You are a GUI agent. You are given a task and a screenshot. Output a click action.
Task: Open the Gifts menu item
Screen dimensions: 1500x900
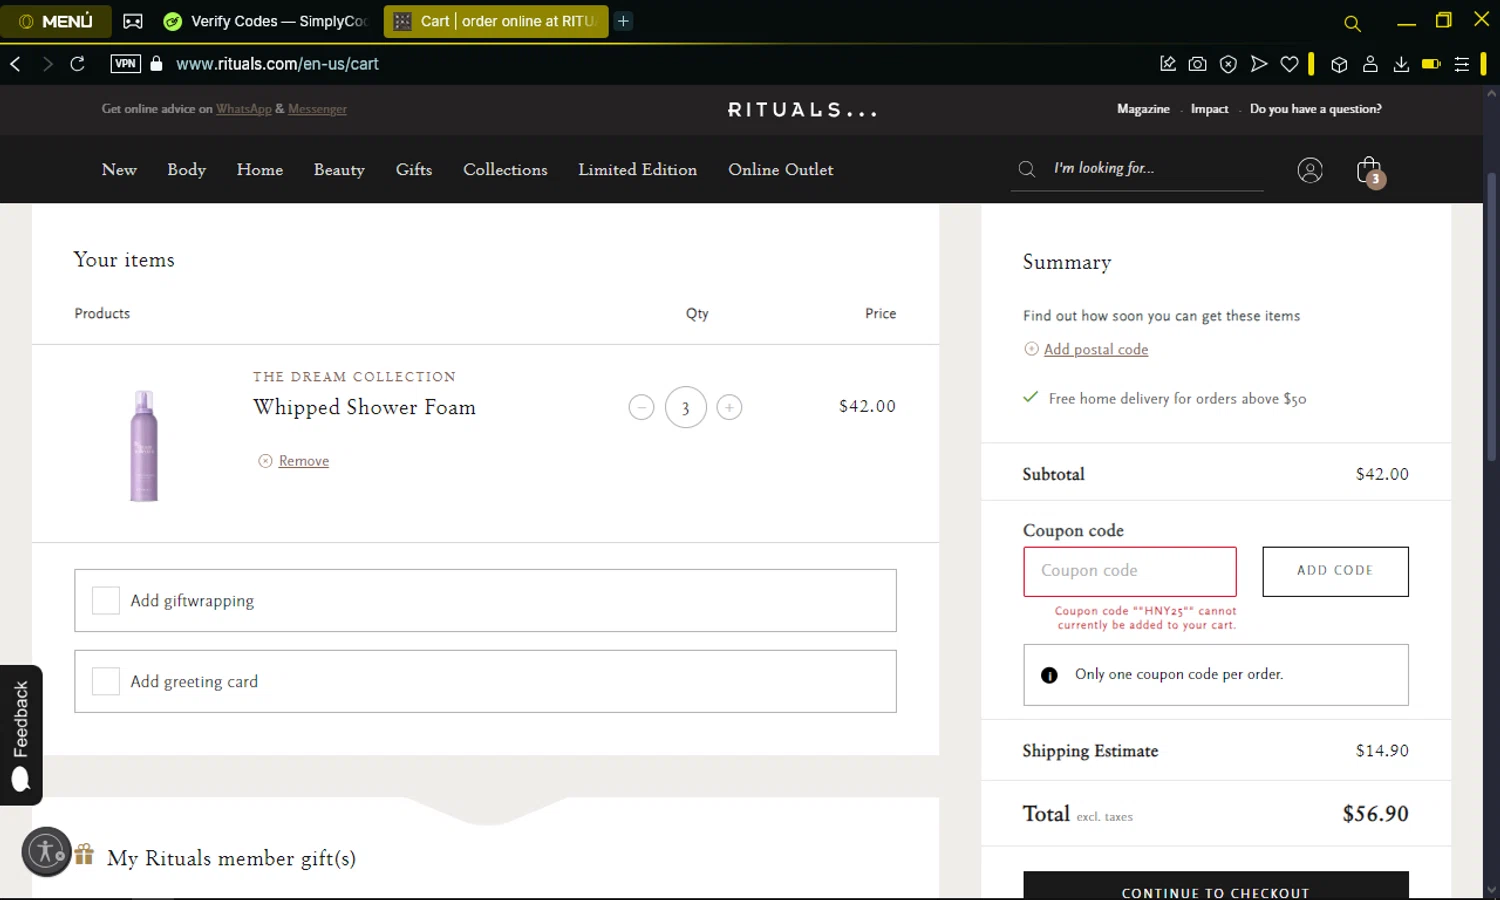pyautogui.click(x=414, y=170)
